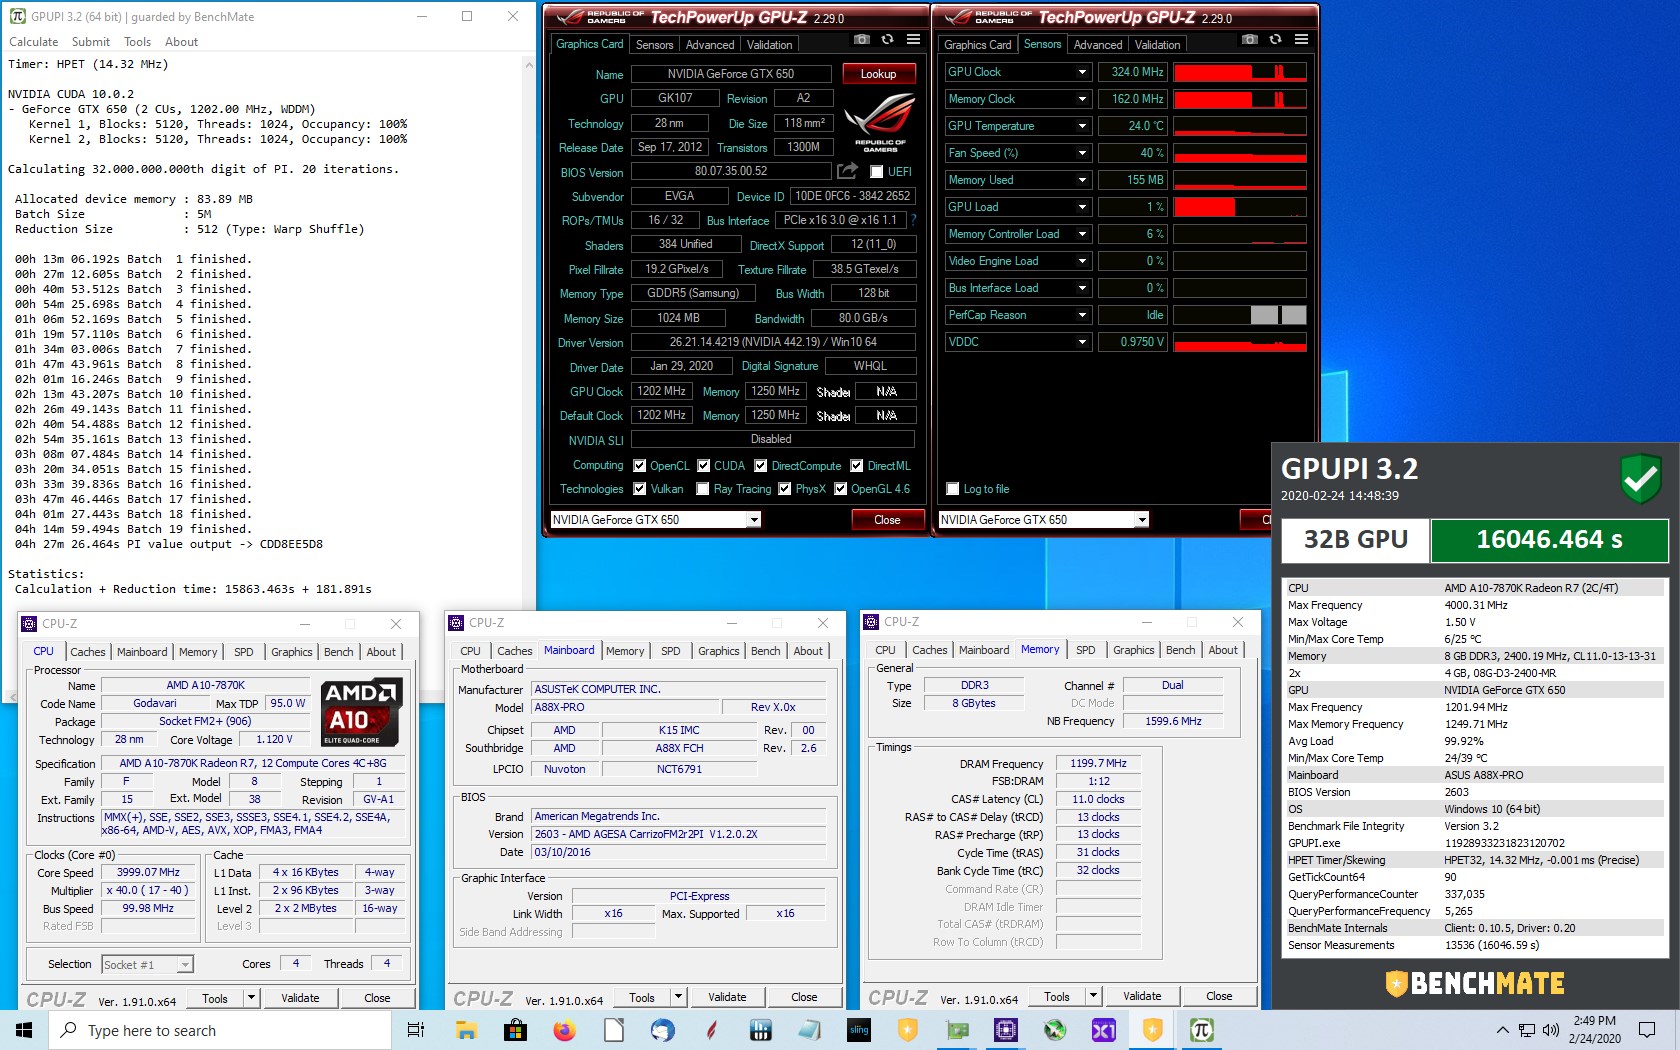The image size is (1680, 1050).
Task: Open hamburger menu in GPU-Z Sensors window
Action: (x=1301, y=40)
